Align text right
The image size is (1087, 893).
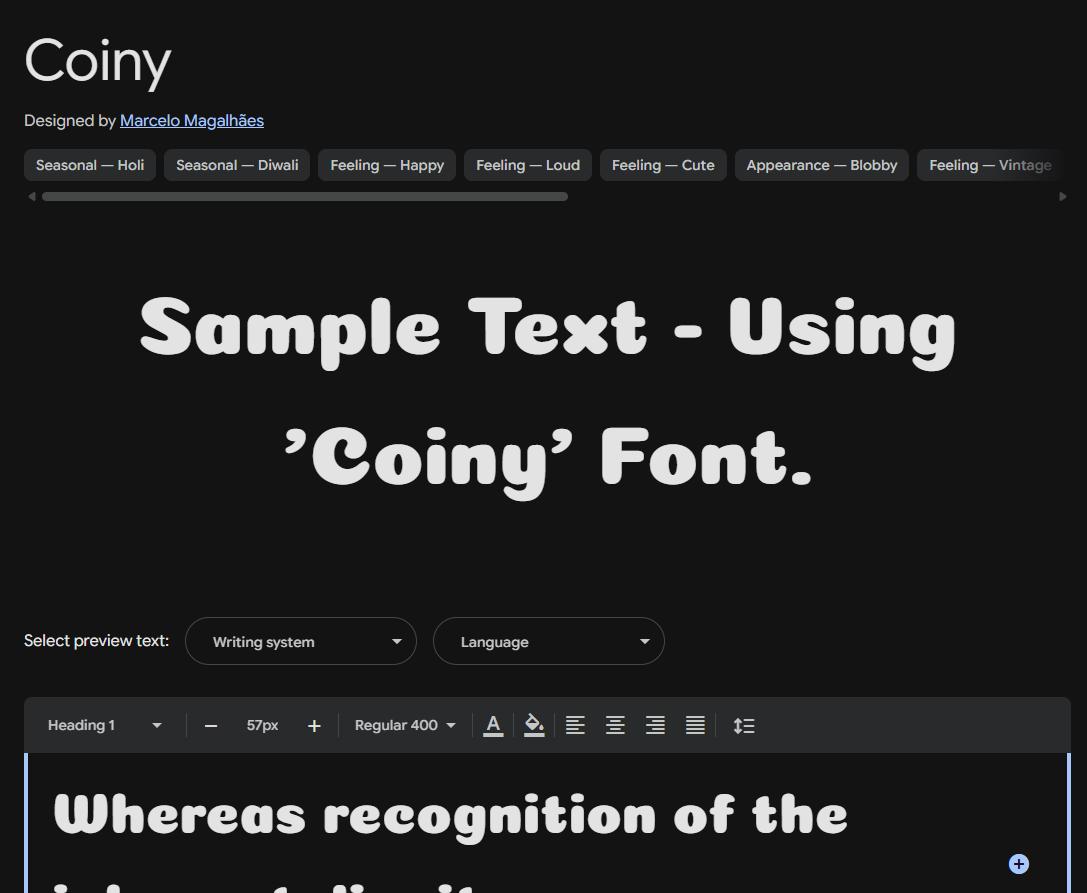click(x=655, y=725)
